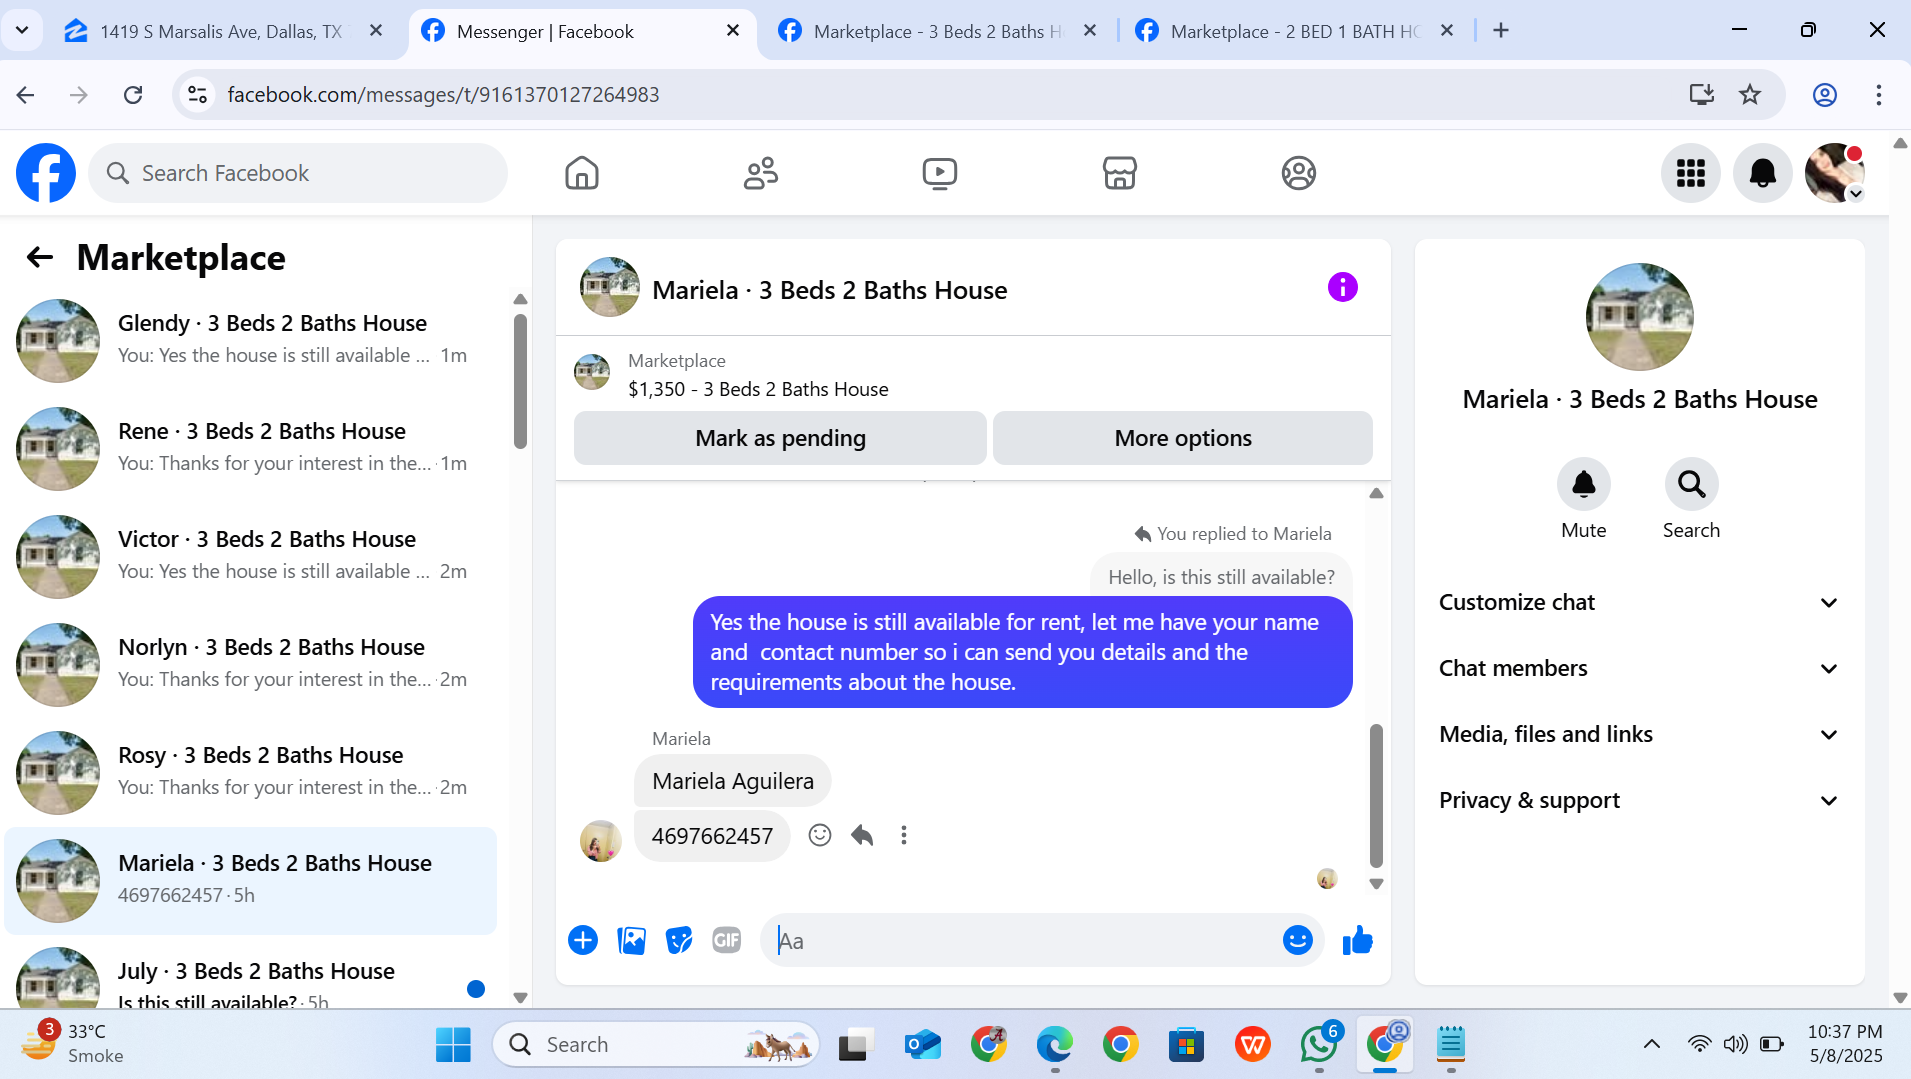Reload the current browser page
The image size is (1911, 1079).
[x=133, y=95]
